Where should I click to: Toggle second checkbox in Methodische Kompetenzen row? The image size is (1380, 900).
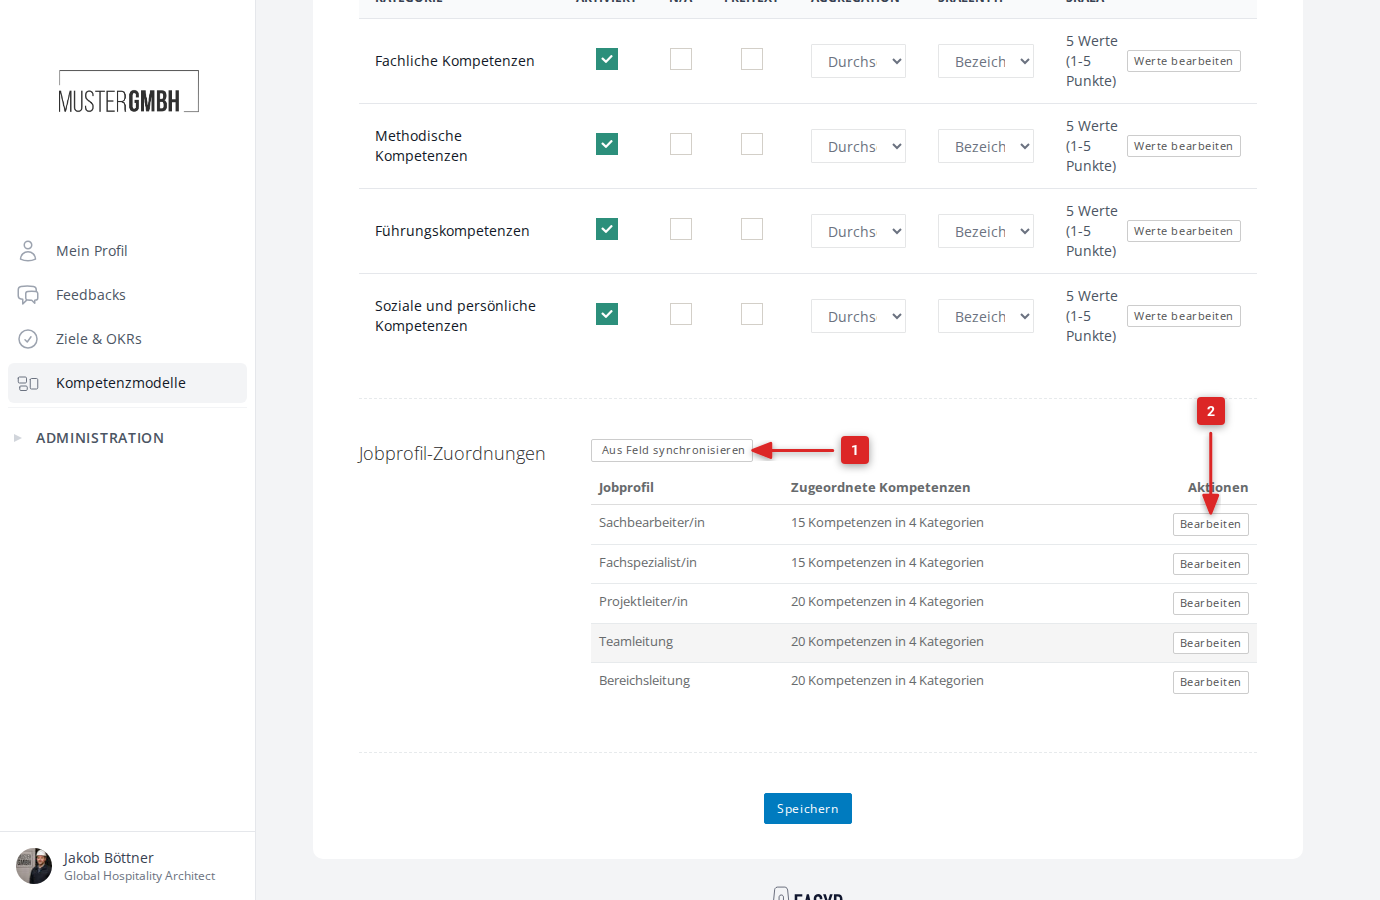[681, 144]
